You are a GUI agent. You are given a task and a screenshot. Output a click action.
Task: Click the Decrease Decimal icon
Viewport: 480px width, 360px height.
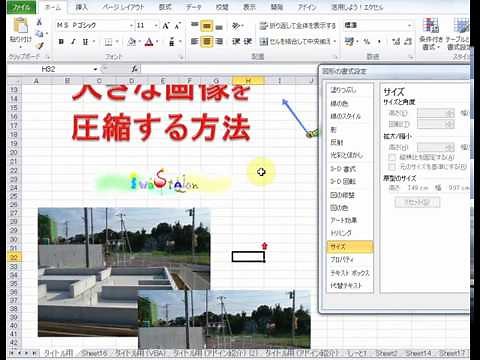point(408,42)
